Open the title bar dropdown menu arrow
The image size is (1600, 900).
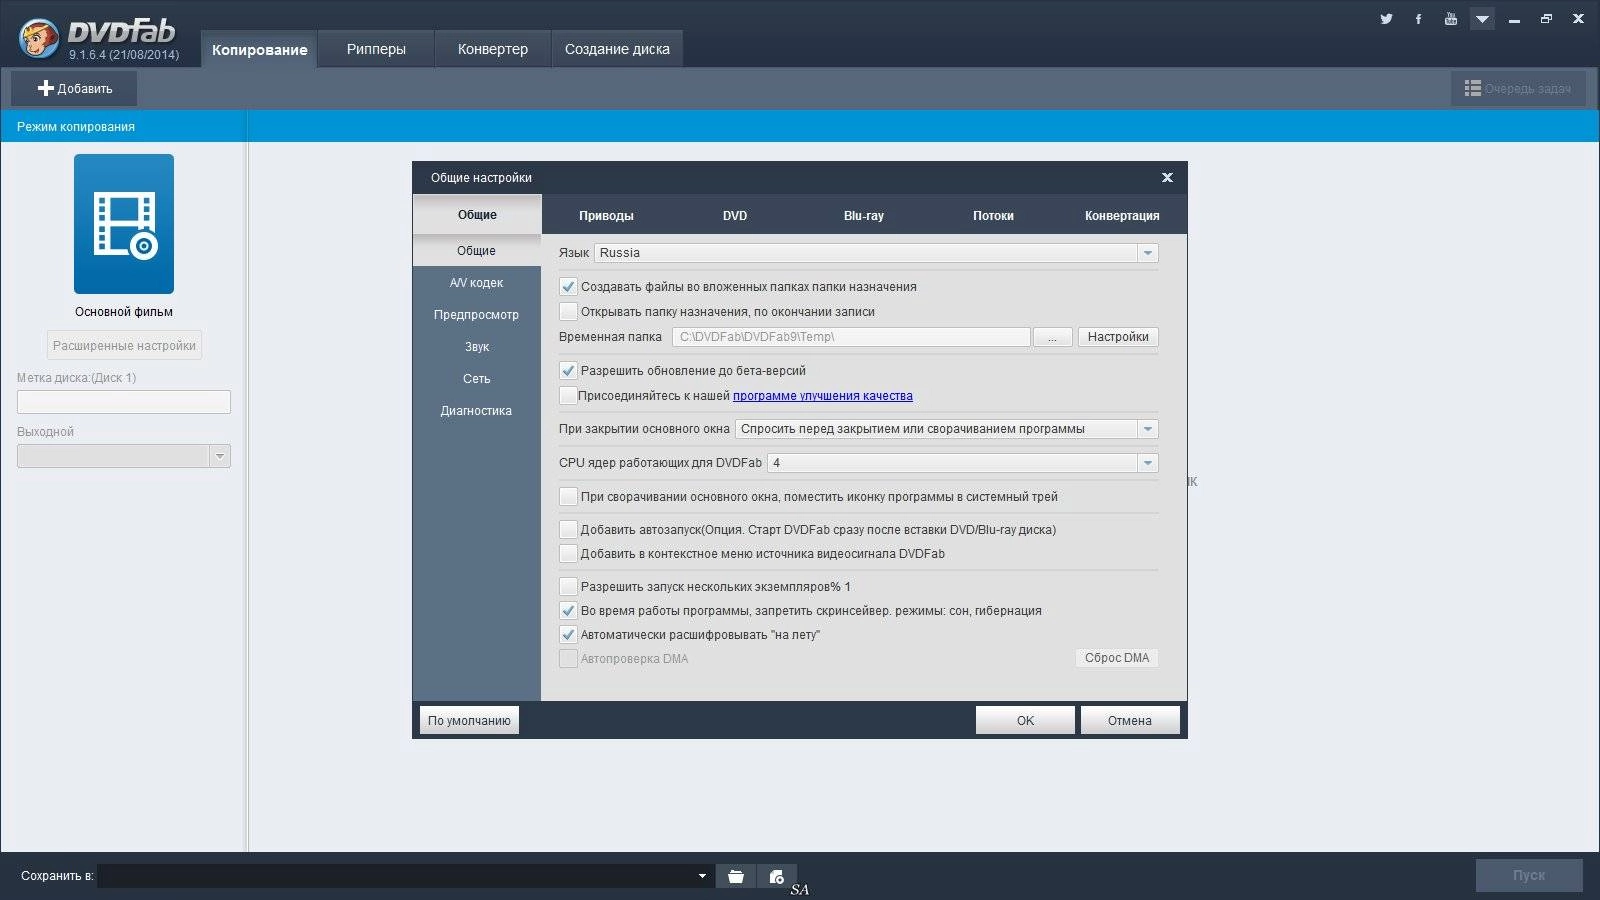pyautogui.click(x=1482, y=19)
